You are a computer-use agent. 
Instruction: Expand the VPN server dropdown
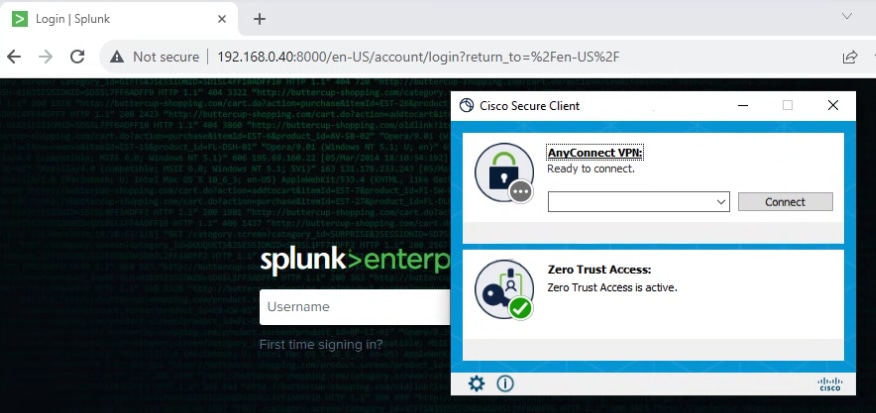721,202
